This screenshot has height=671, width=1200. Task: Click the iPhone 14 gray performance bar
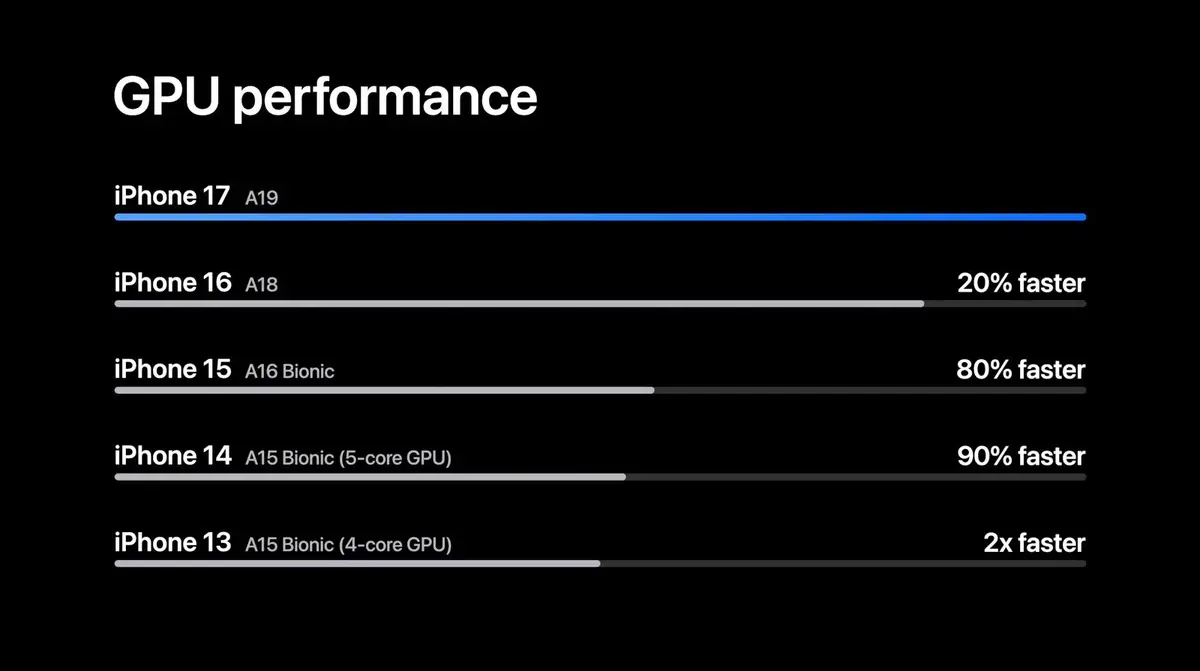[x=370, y=477]
